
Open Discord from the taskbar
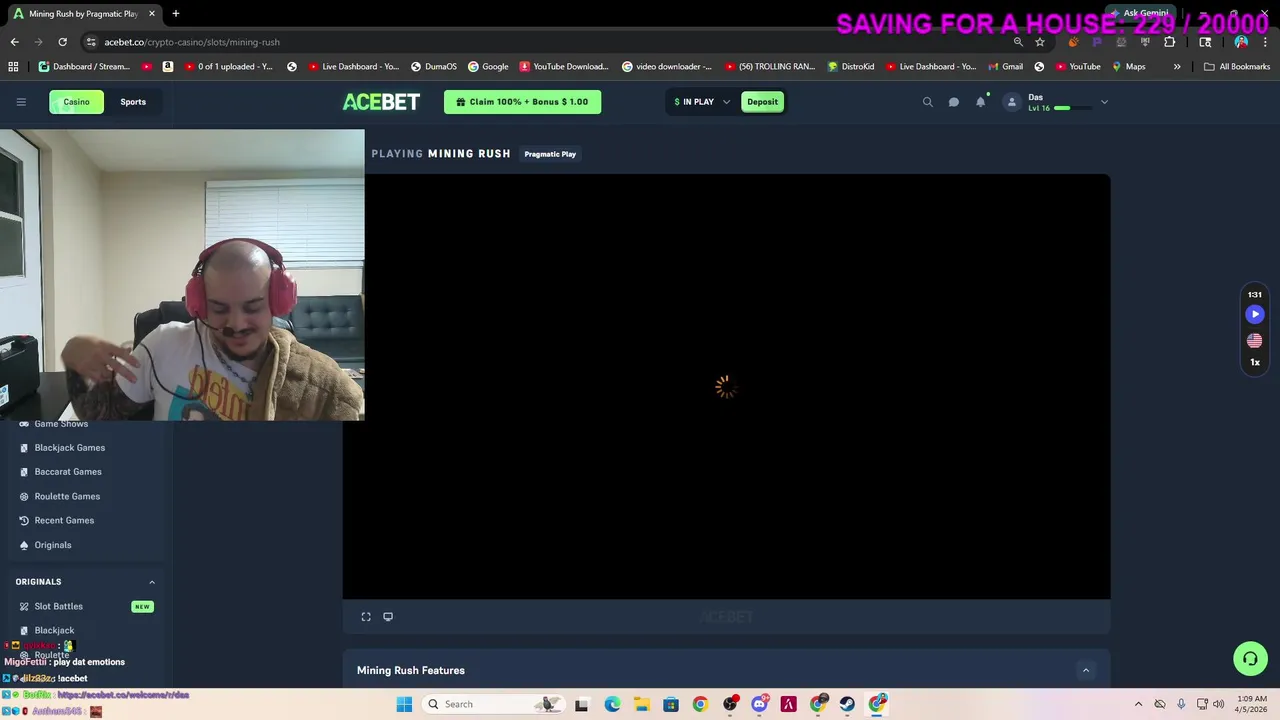pyautogui.click(x=759, y=704)
